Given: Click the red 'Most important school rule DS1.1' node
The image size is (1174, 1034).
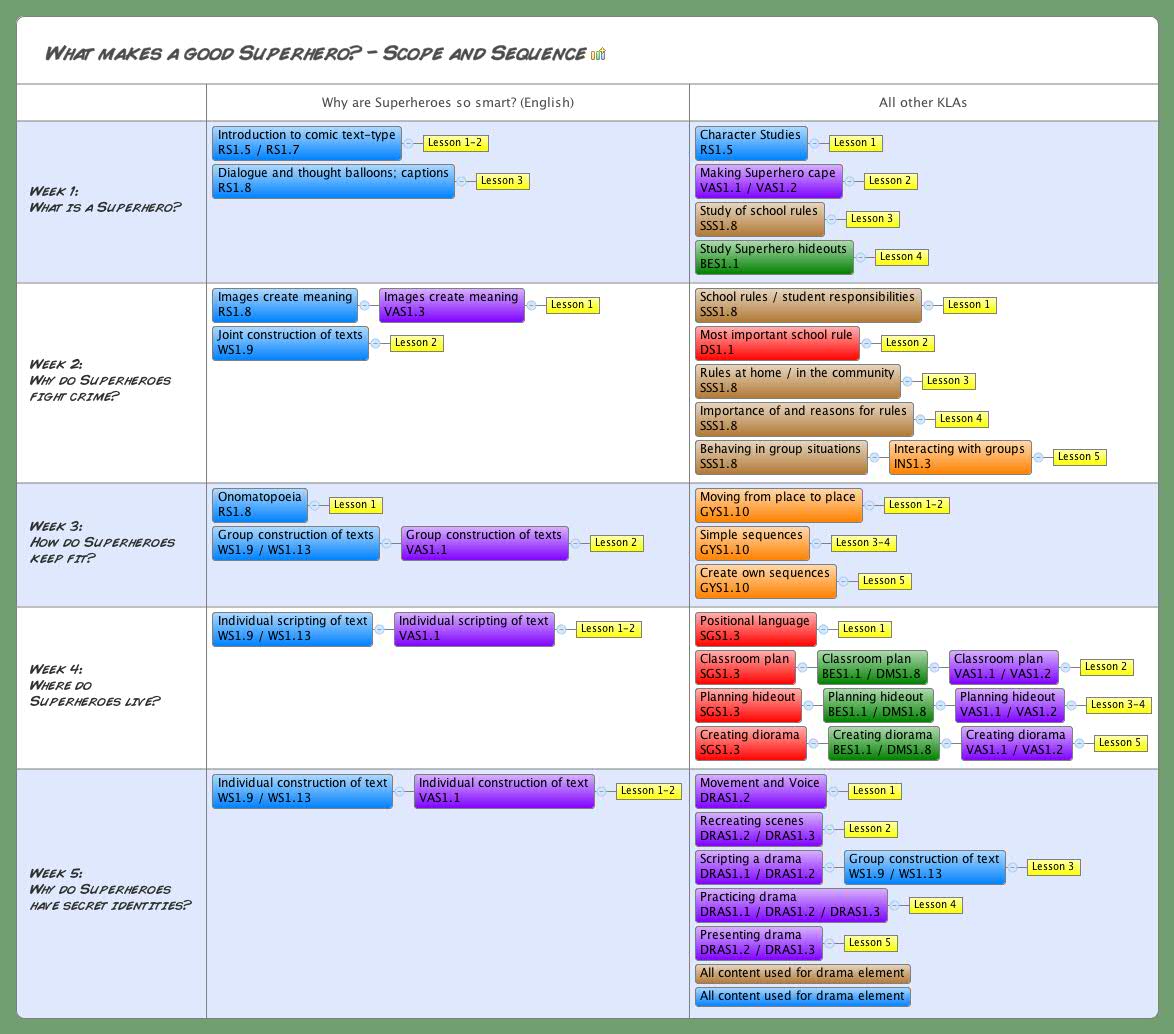Looking at the screenshot, I should pyautogui.click(x=778, y=342).
